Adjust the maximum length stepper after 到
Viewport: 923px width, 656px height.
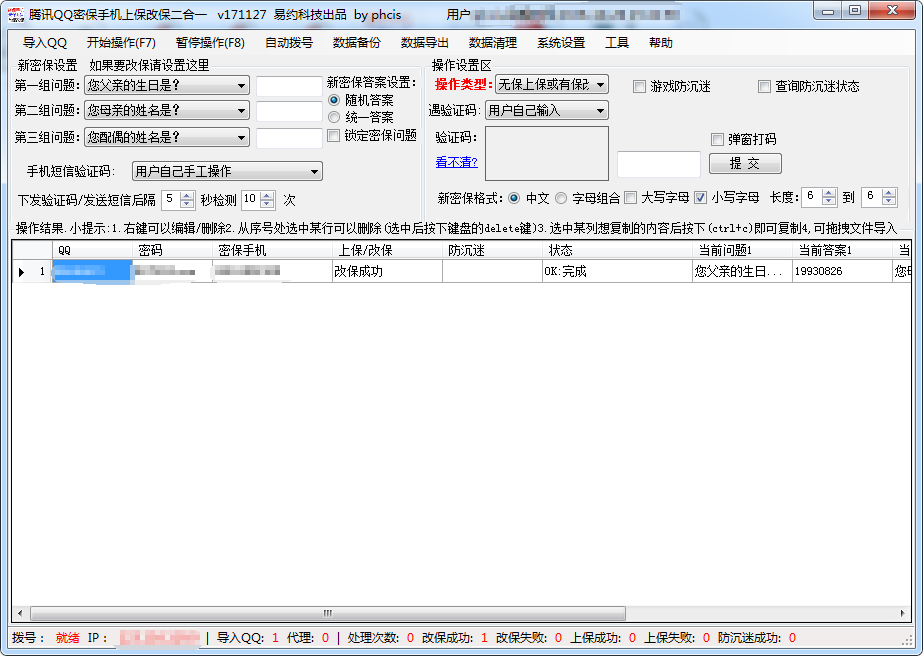(889, 197)
